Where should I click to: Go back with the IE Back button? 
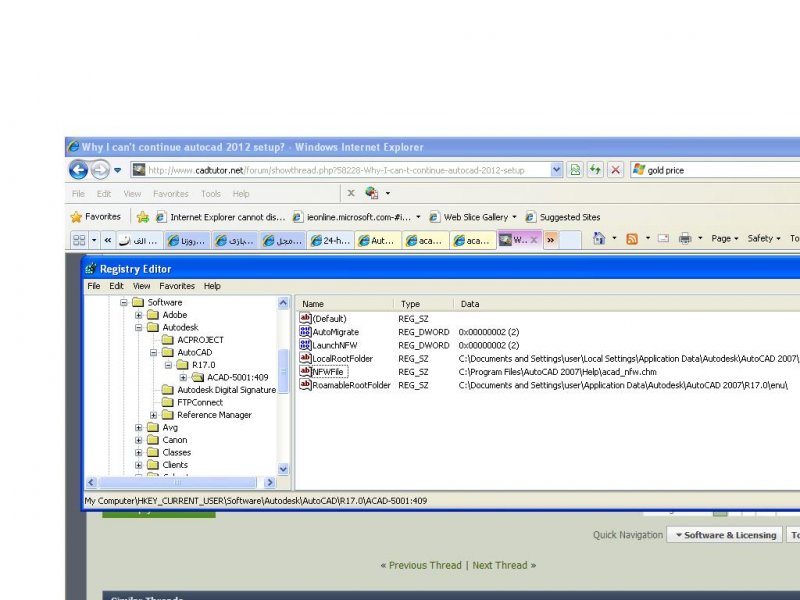coord(78,169)
